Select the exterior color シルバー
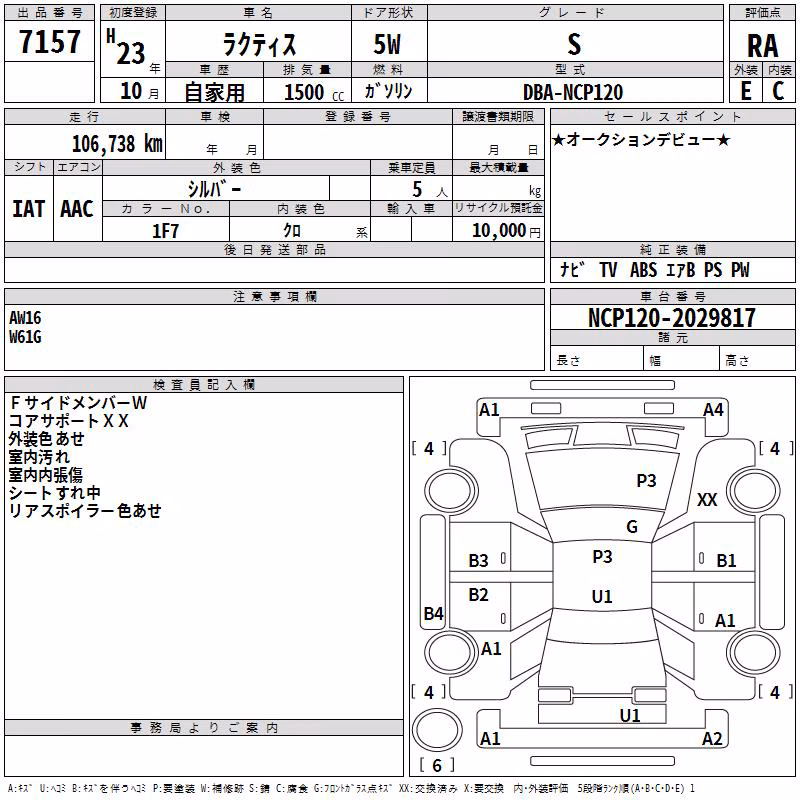 point(214,189)
